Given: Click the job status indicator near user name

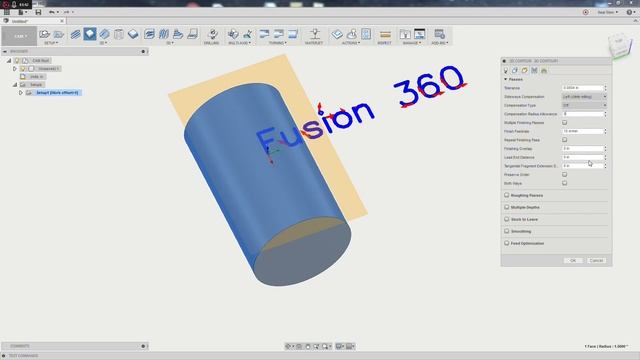Looking at the screenshot, I should point(586,12).
